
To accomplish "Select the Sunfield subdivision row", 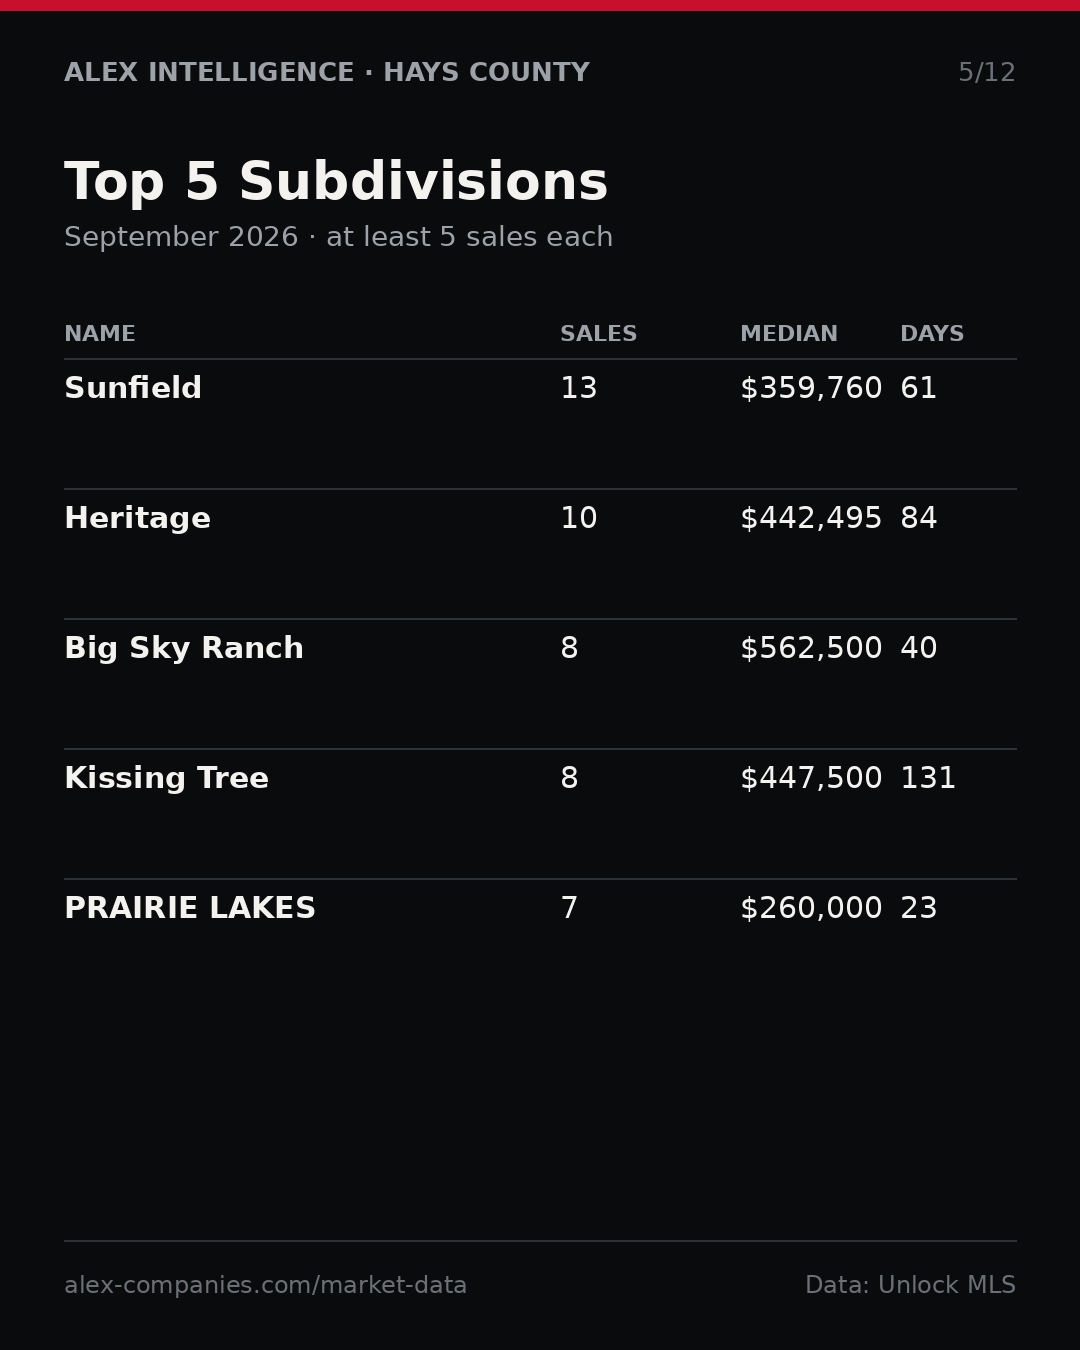I will pyautogui.click(x=540, y=424).
